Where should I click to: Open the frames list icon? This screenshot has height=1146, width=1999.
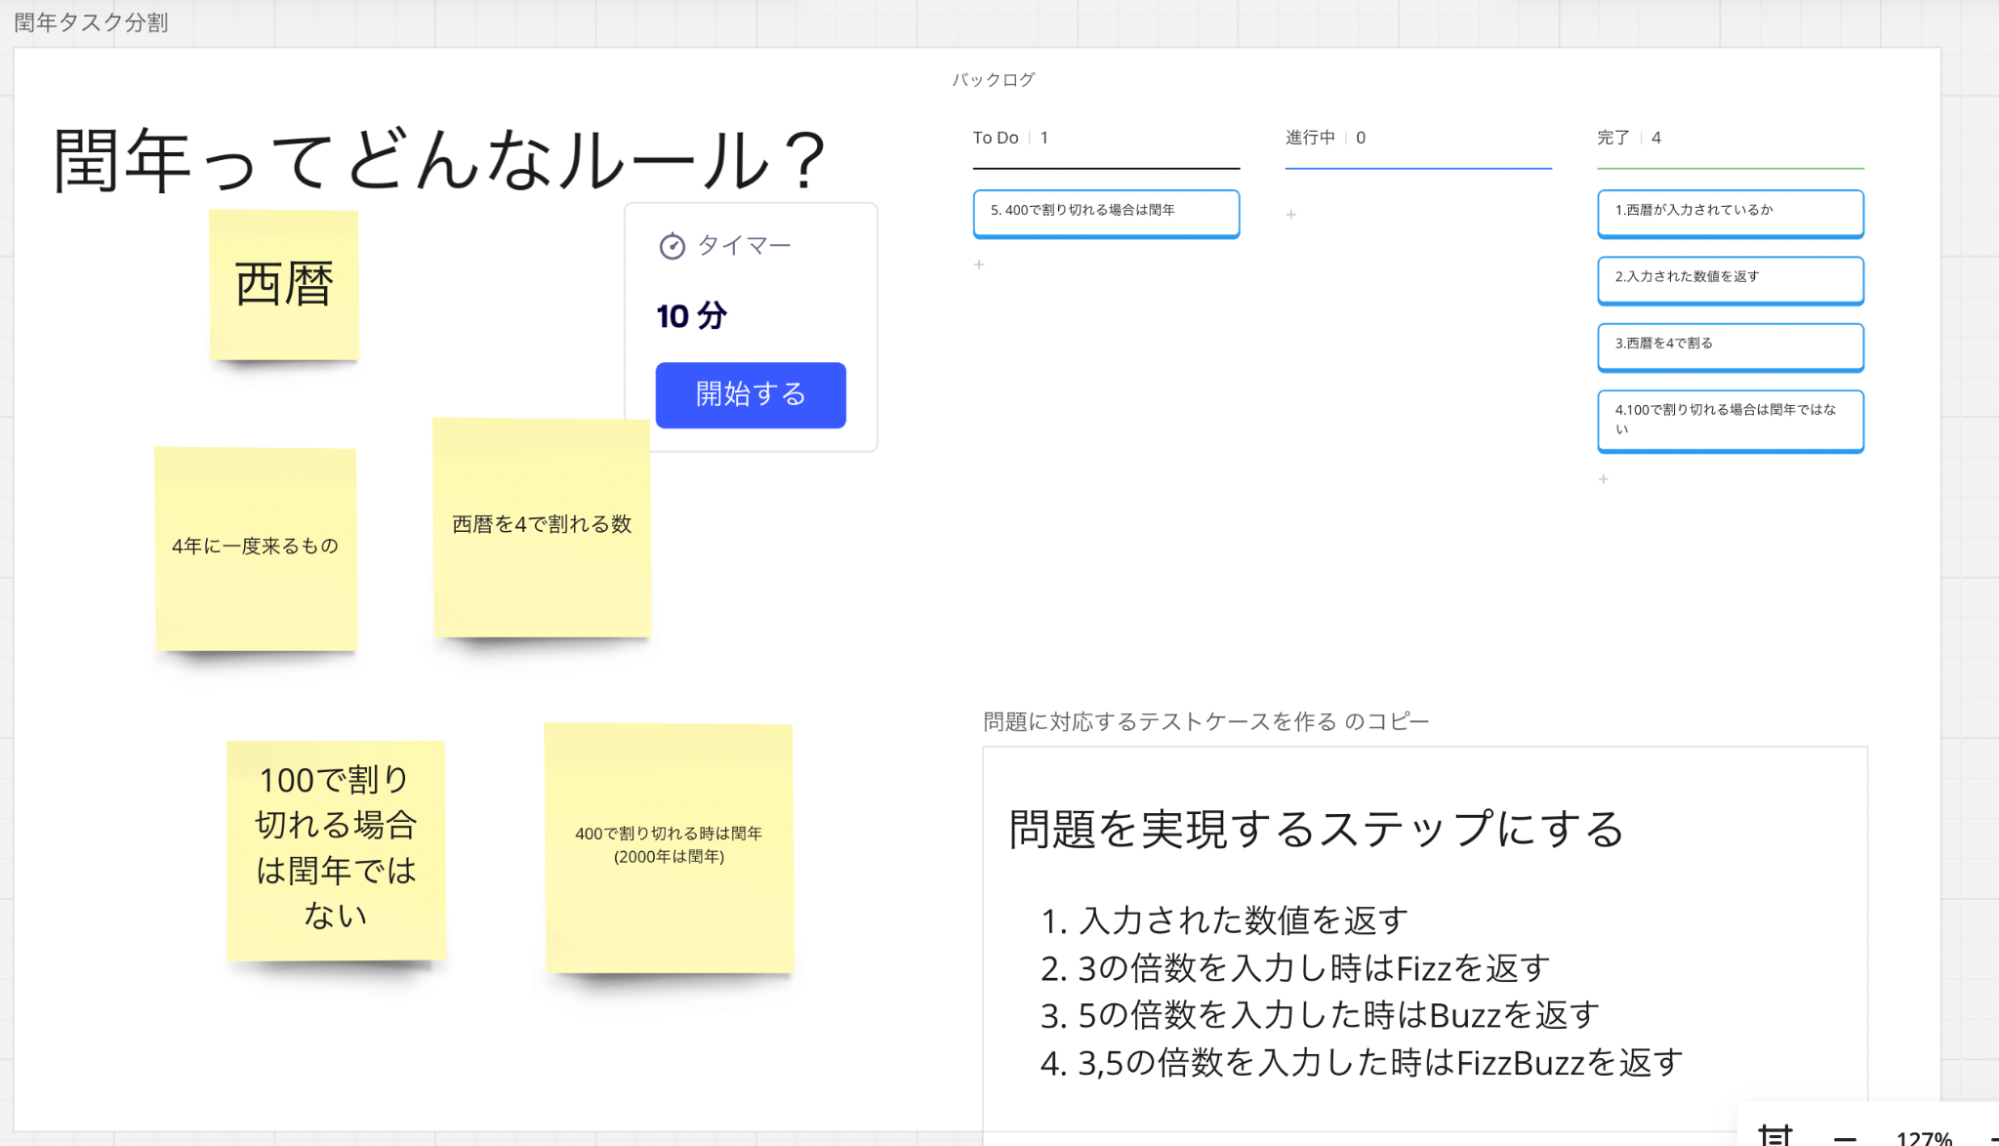(1775, 1136)
